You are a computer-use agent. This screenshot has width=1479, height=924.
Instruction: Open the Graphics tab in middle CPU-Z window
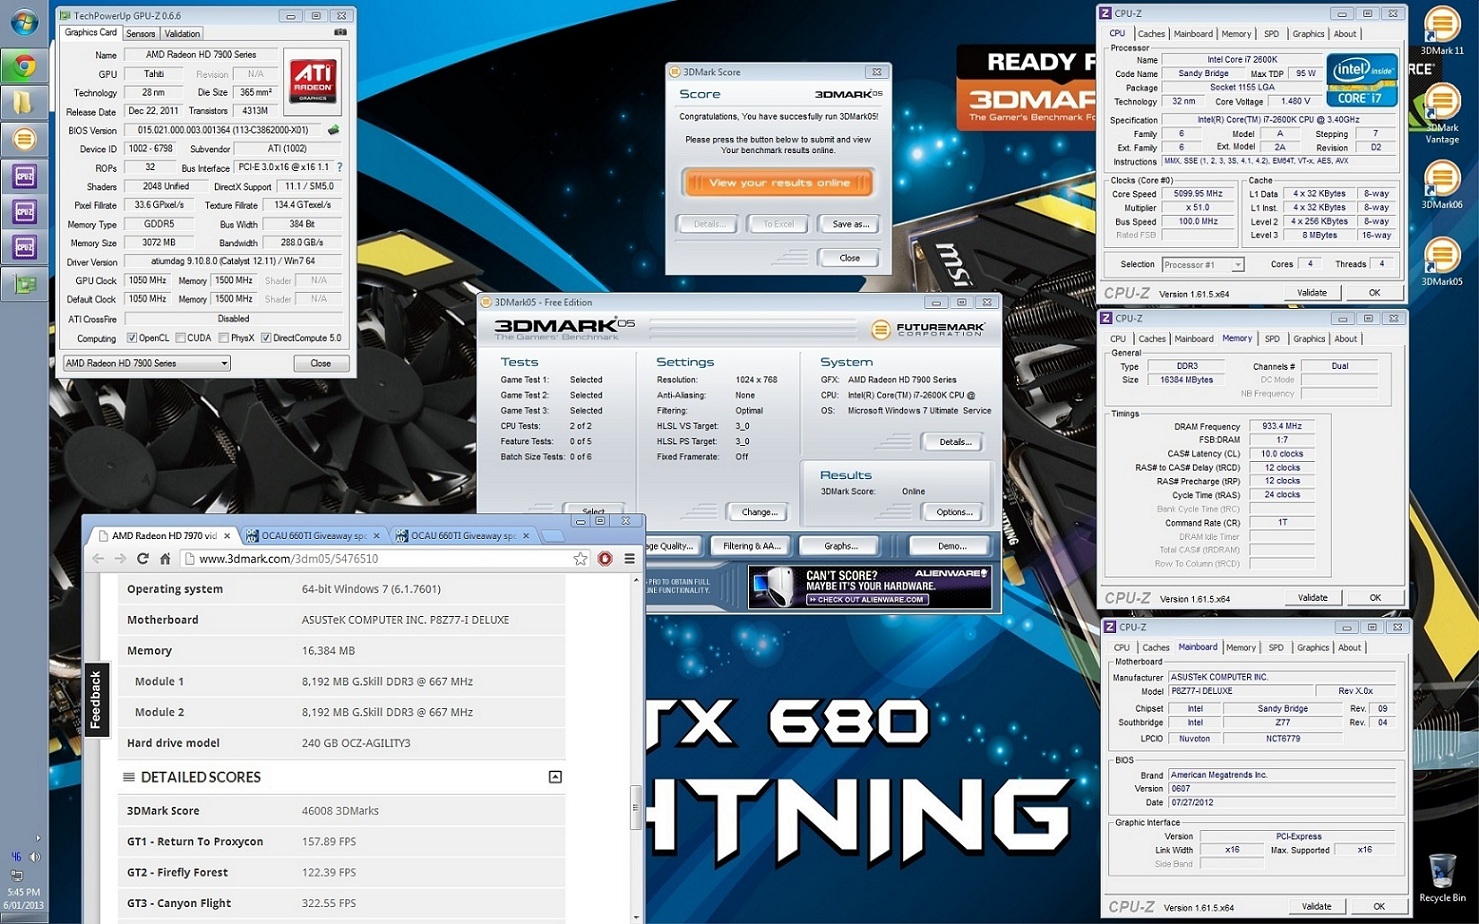point(1309,339)
